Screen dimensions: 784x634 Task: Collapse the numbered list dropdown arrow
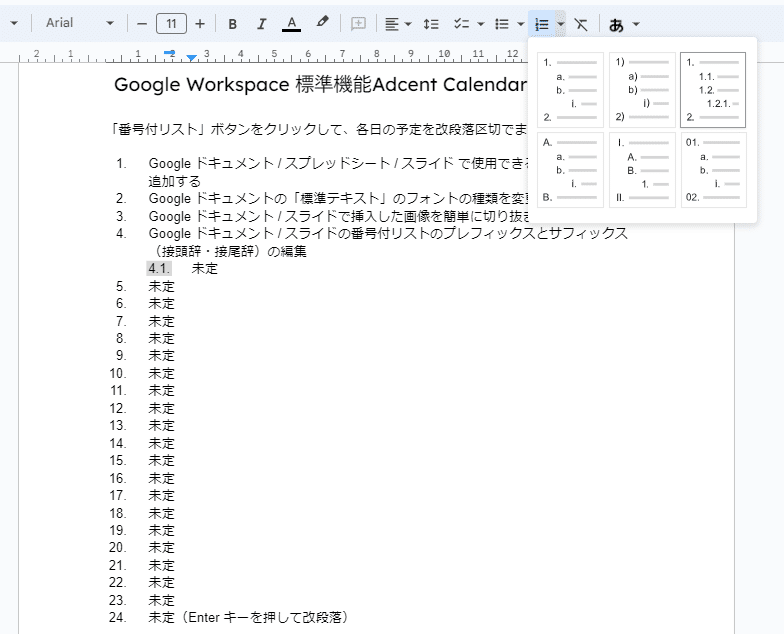coord(560,24)
